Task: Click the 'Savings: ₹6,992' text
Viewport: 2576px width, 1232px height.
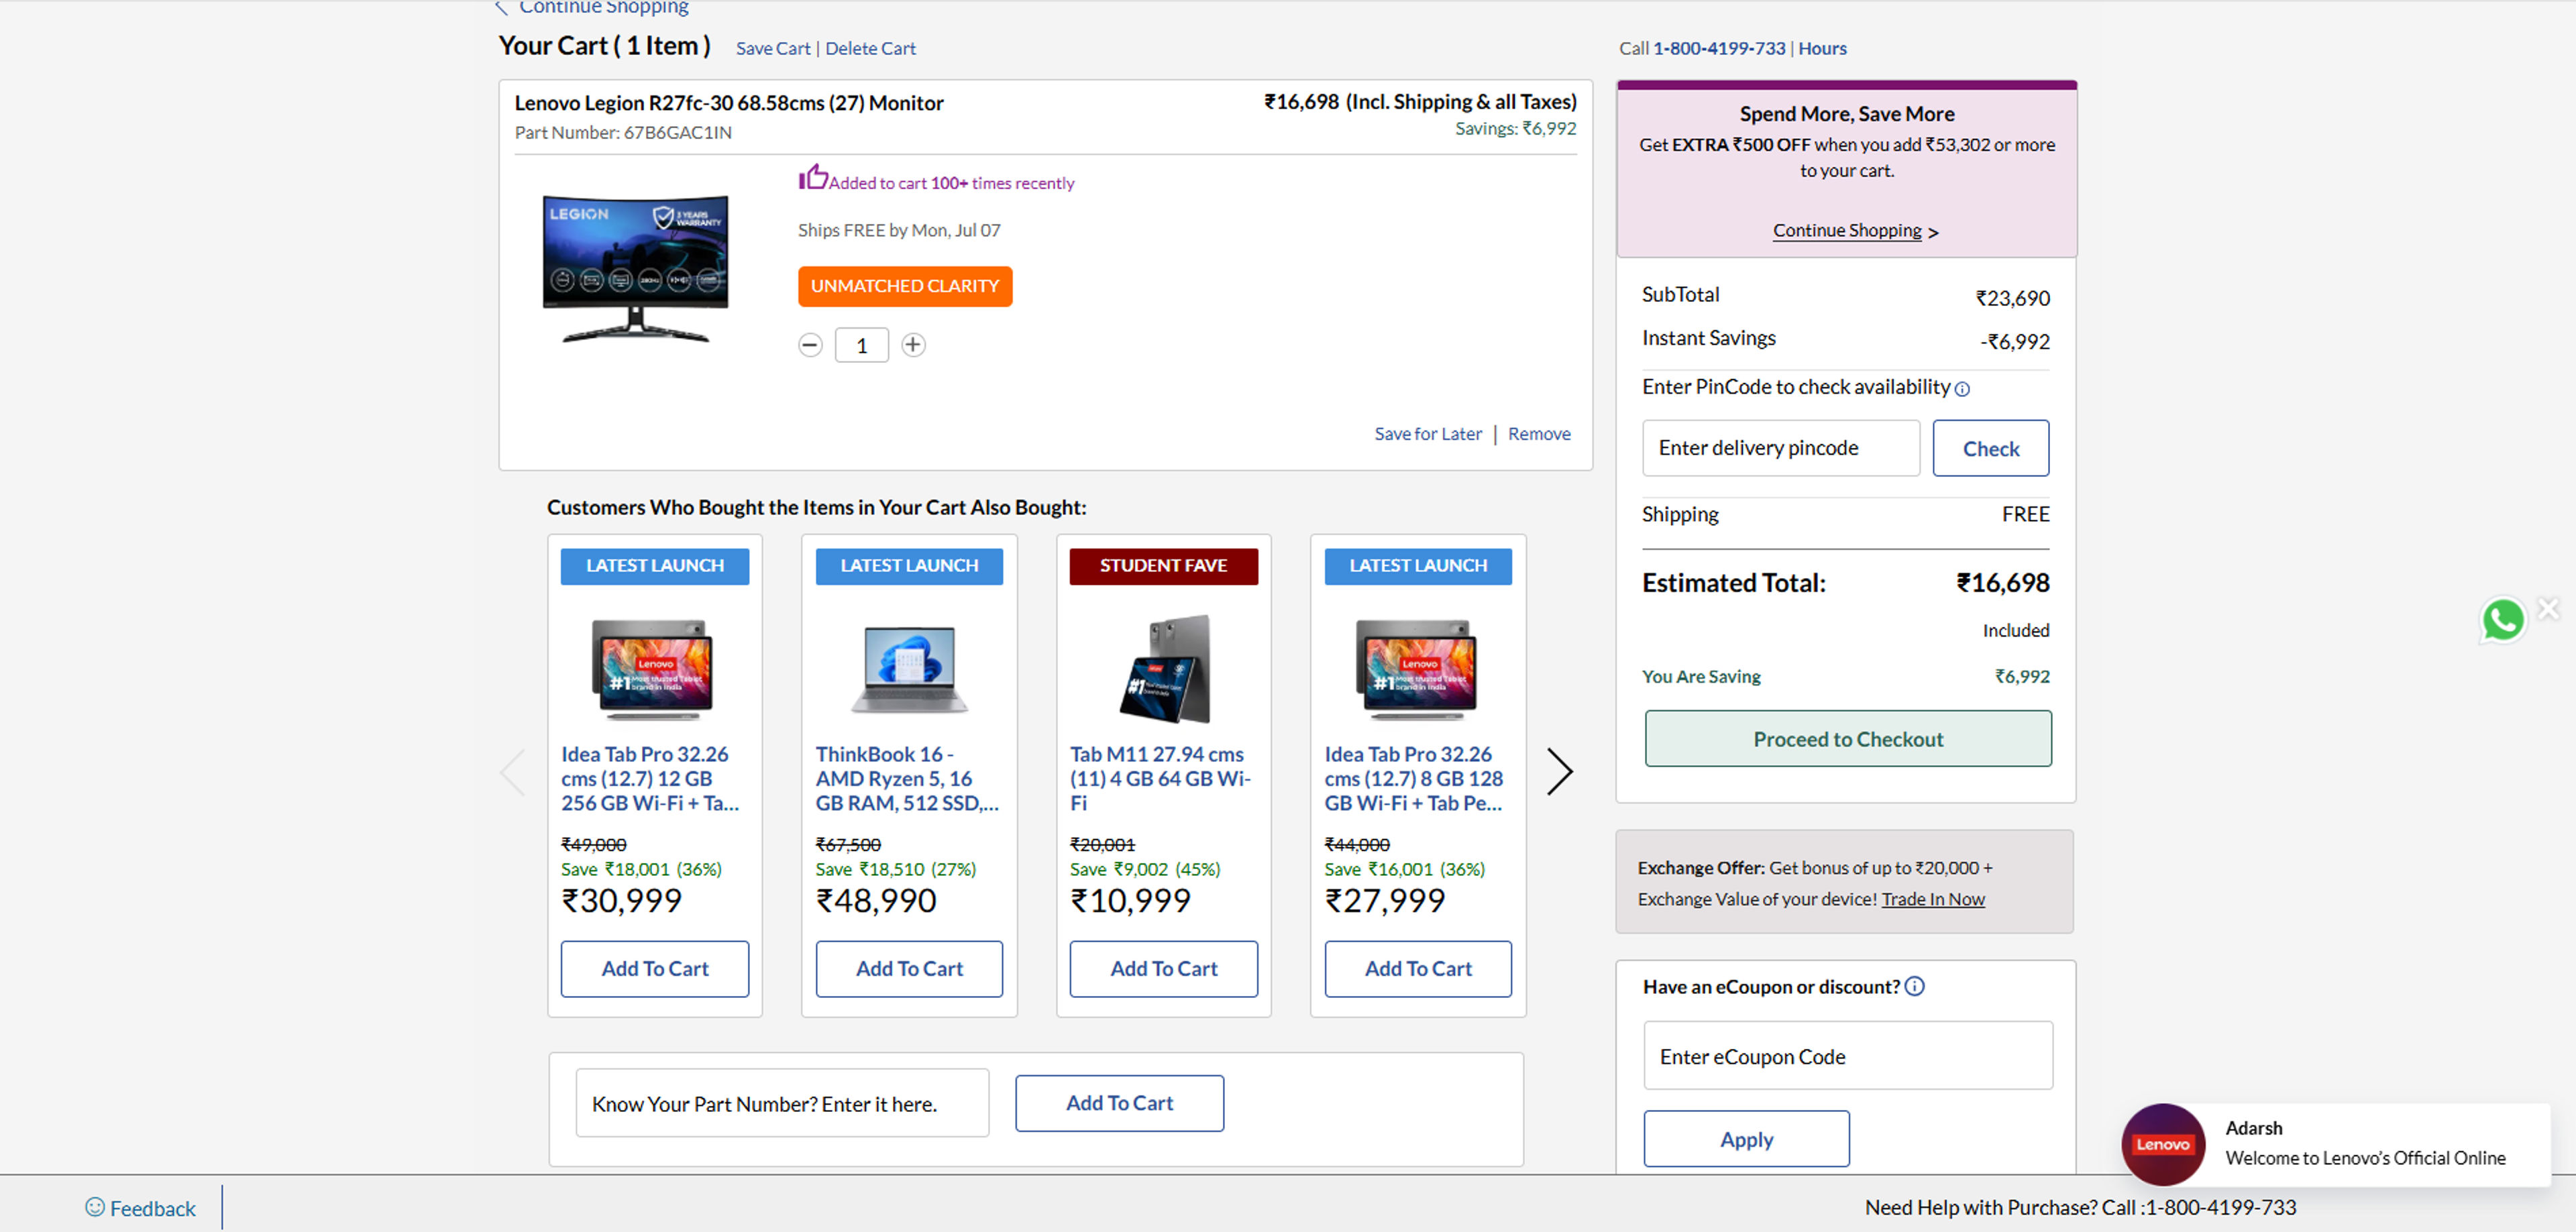Action: click(x=1515, y=129)
